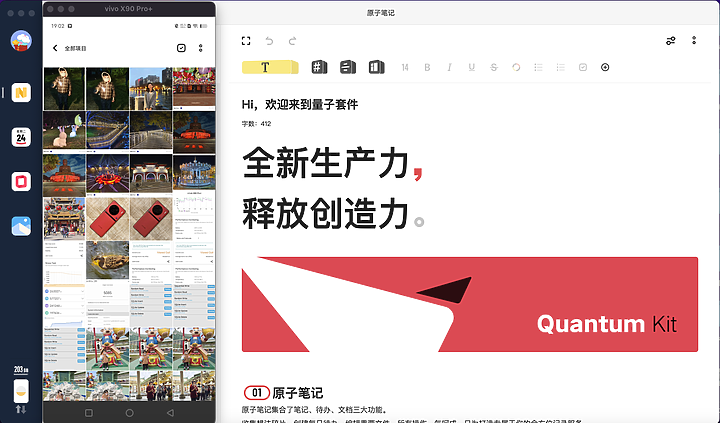The height and width of the screenshot is (423, 720).
Task: Click the heading 释放创造力
Action: 332,214
